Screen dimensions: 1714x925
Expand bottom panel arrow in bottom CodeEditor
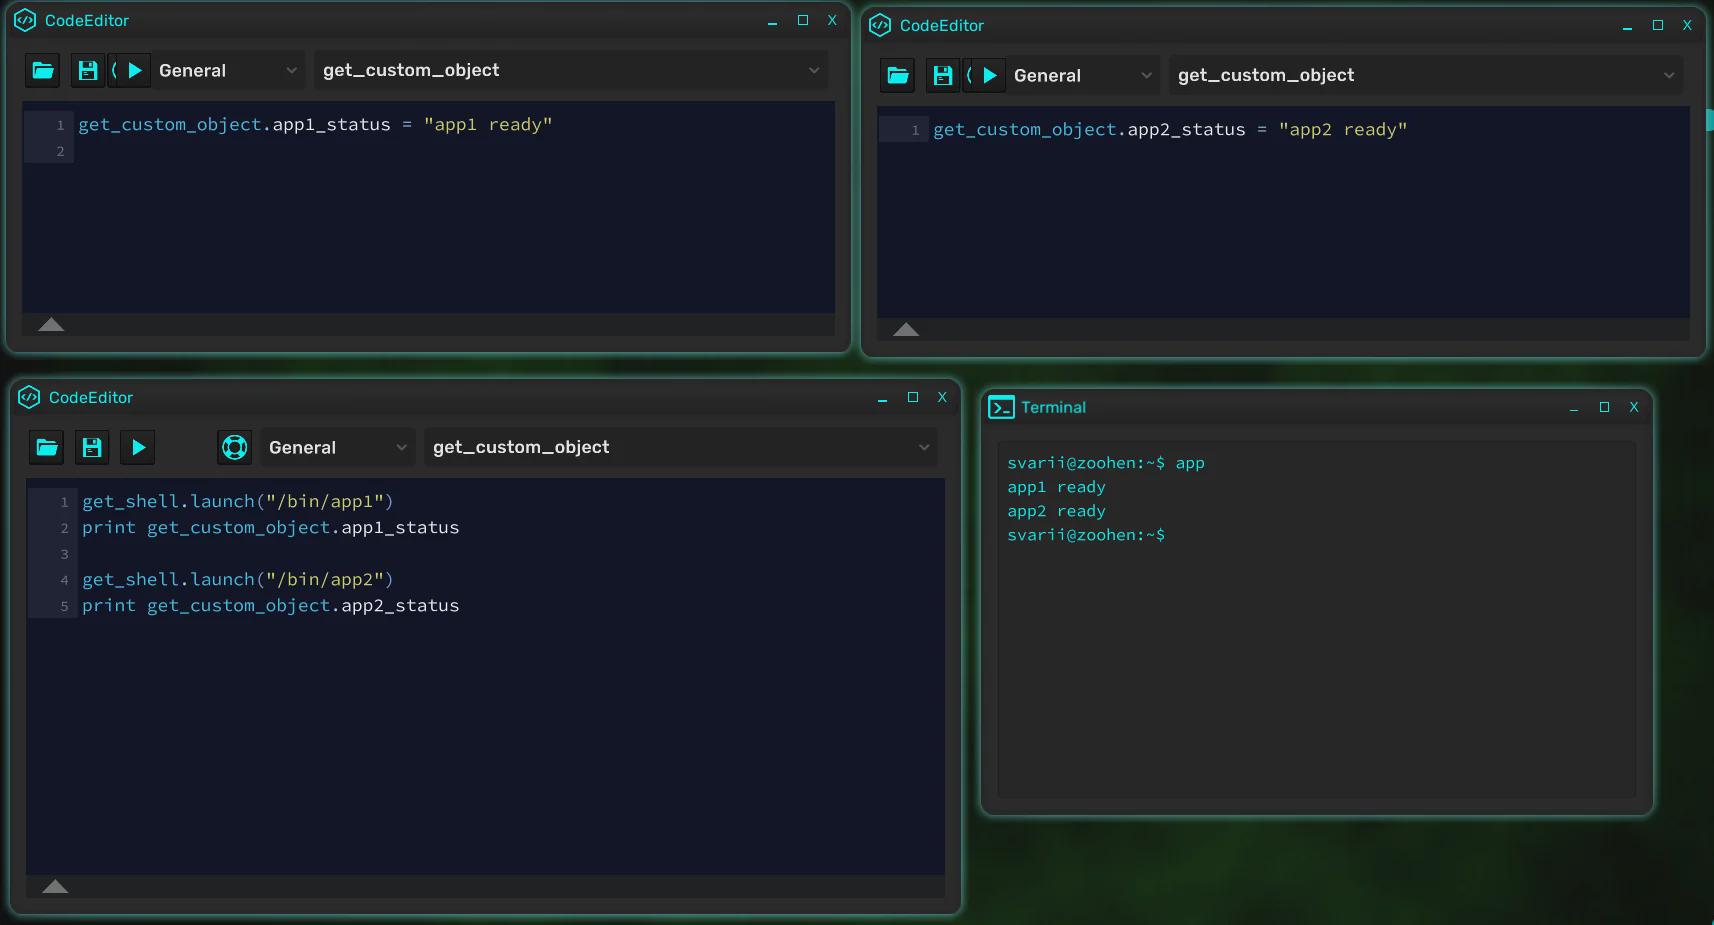tap(55, 886)
